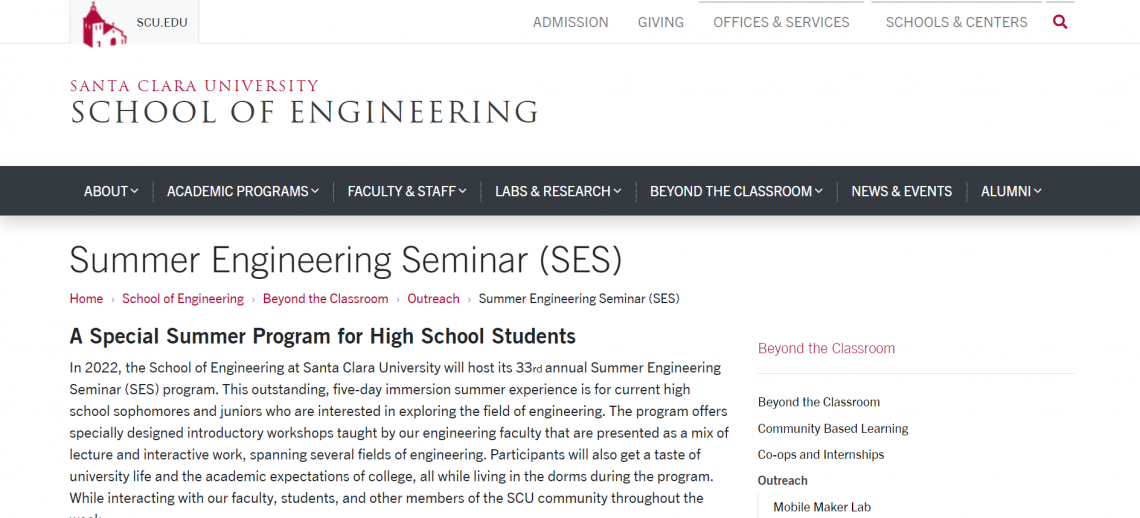Go to the Admission page

(571, 23)
